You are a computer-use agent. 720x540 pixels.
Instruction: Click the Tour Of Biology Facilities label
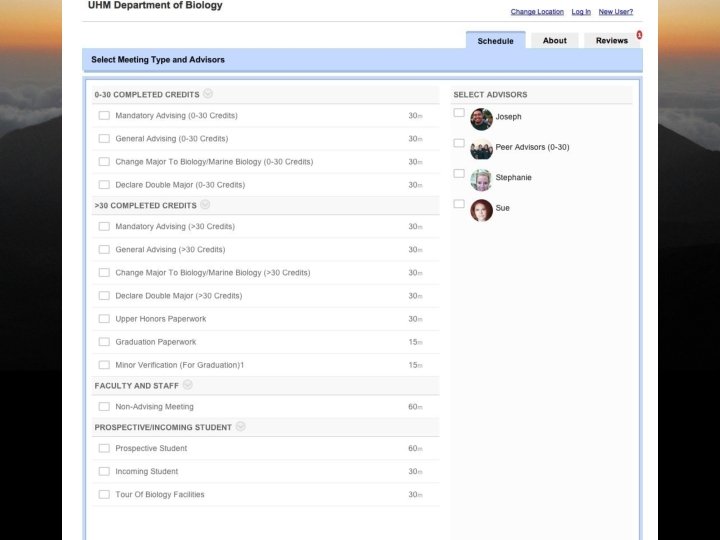coord(160,495)
